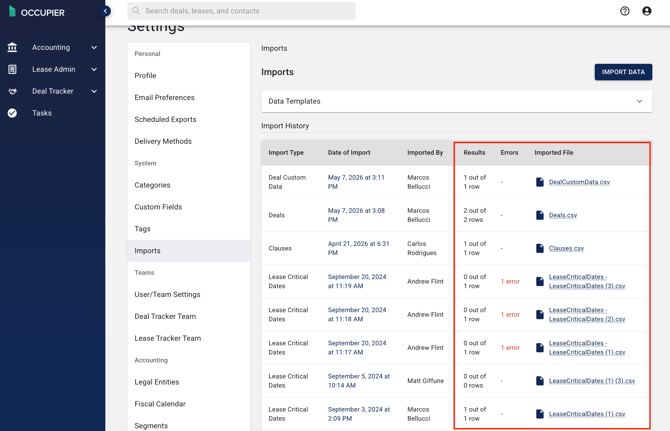Click 'May 7, 2026 at 3:11 PM' date

(x=356, y=182)
